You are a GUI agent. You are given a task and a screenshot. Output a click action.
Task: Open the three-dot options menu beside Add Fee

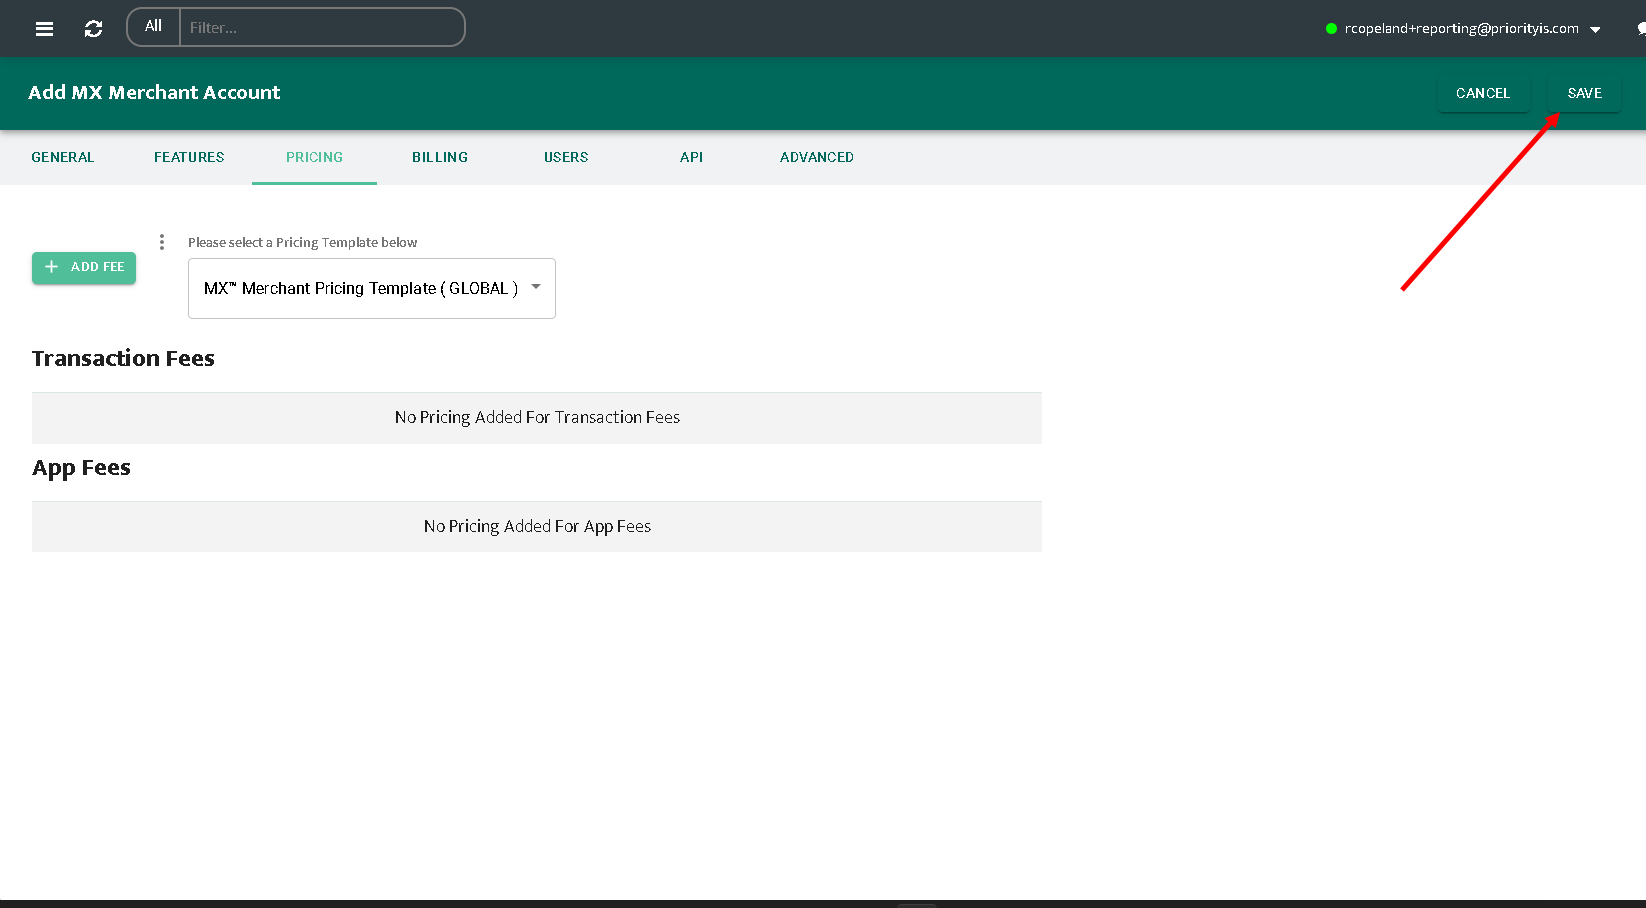tap(162, 242)
